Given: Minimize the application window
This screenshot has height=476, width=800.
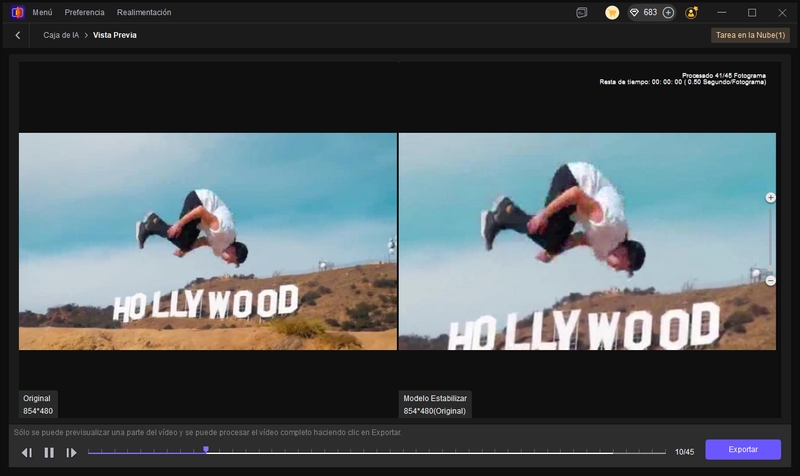Looking at the screenshot, I should pos(721,13).
